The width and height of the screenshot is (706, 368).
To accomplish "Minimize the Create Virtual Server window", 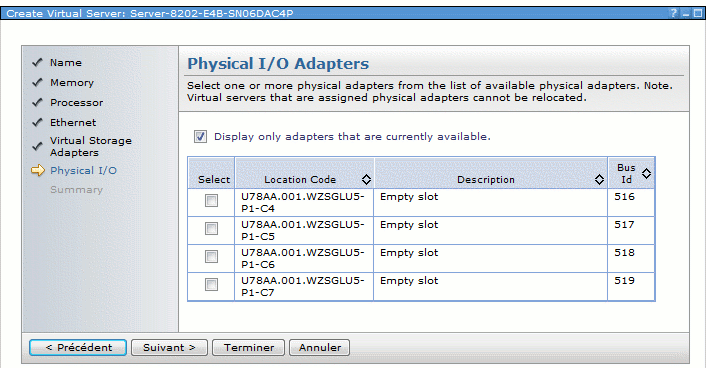I will [686, 14].
